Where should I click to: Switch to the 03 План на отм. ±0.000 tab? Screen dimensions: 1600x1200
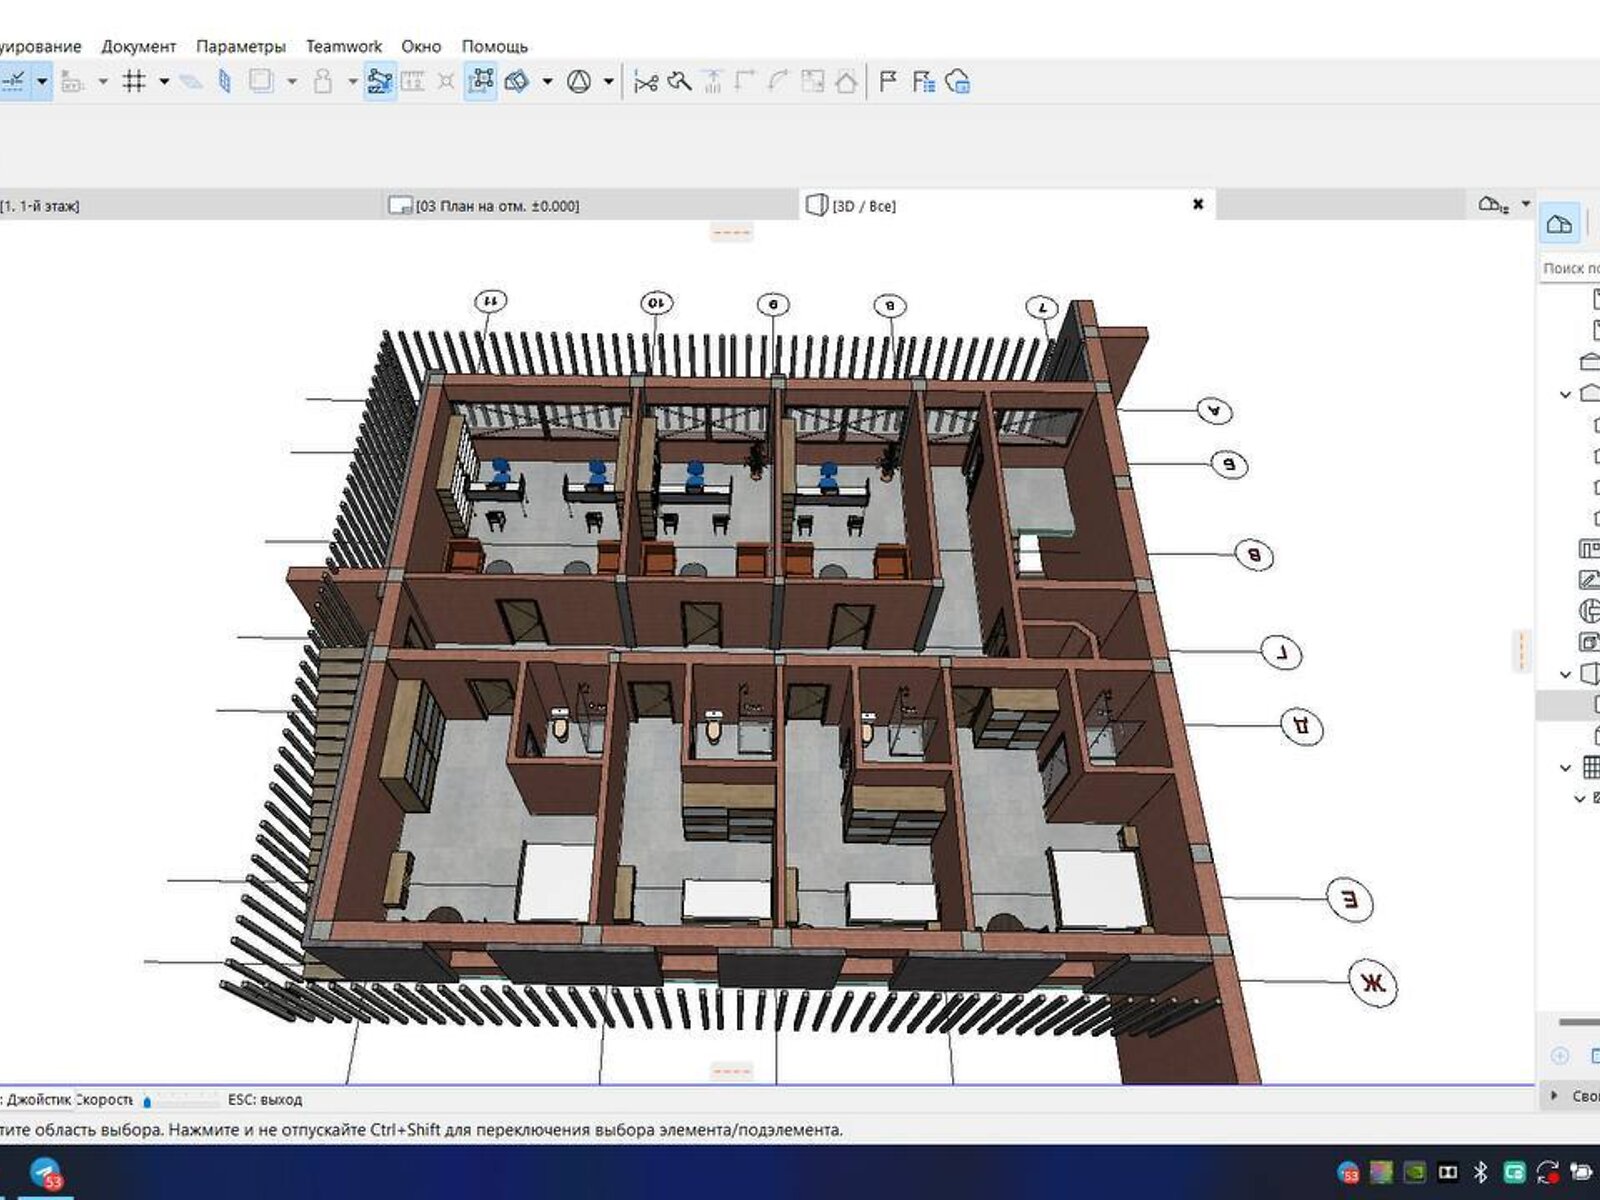496,206
